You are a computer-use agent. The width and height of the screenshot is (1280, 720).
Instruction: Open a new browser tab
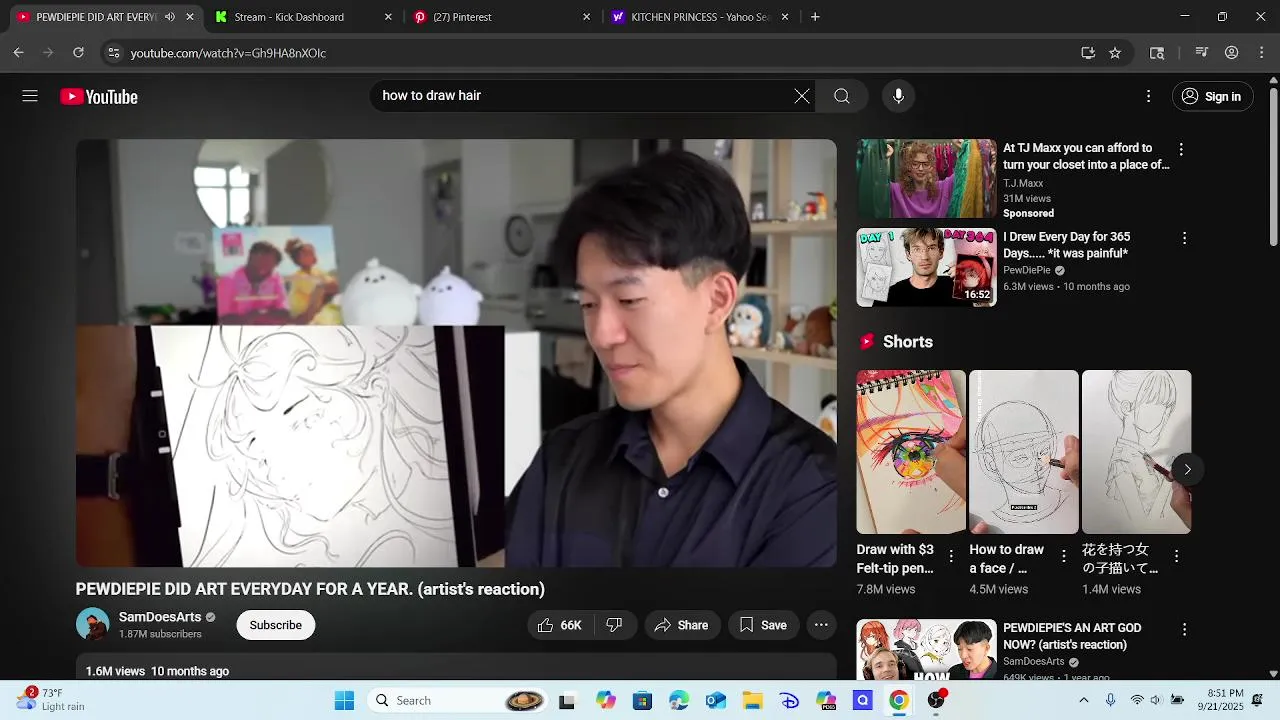coord(815,17)
